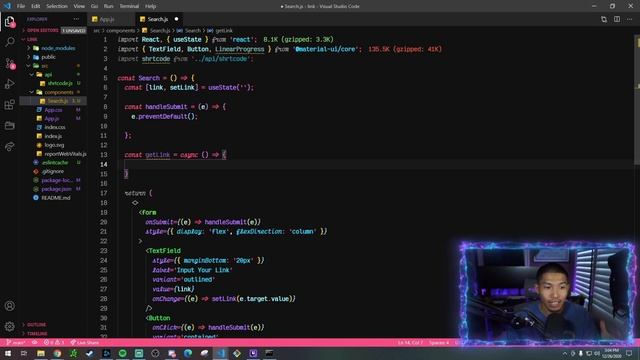Open the Accounts menu icon
The height and width of the screenshot is (360, 640).
[10, 306]
